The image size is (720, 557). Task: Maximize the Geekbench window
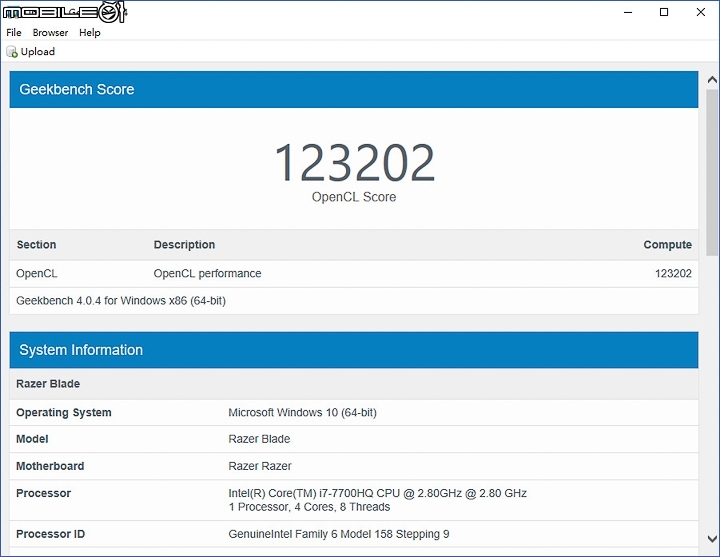pos(664,12)
